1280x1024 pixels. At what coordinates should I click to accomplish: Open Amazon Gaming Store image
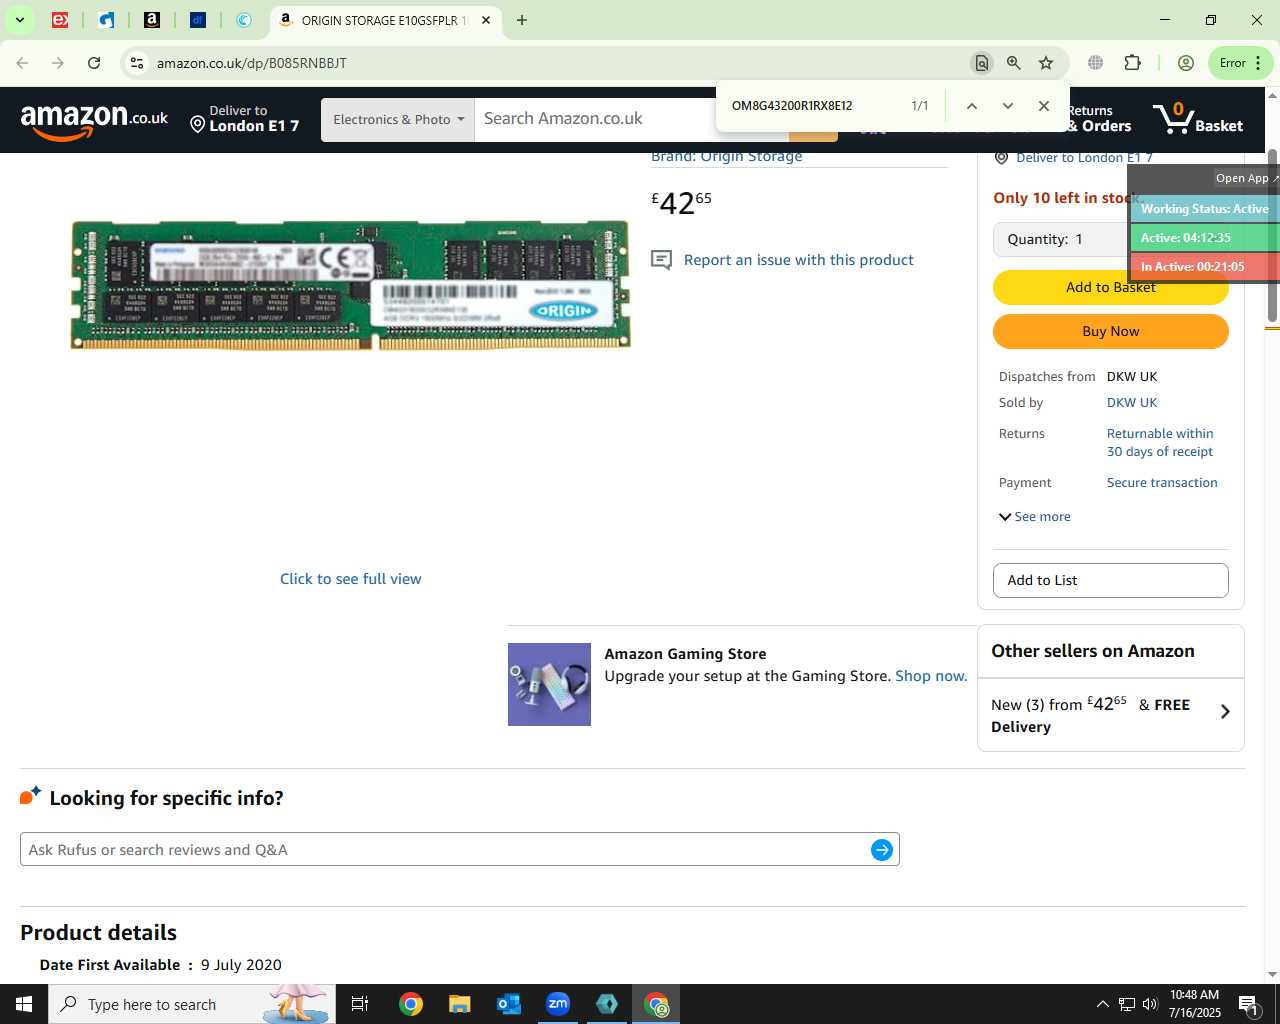coord(549,684)
